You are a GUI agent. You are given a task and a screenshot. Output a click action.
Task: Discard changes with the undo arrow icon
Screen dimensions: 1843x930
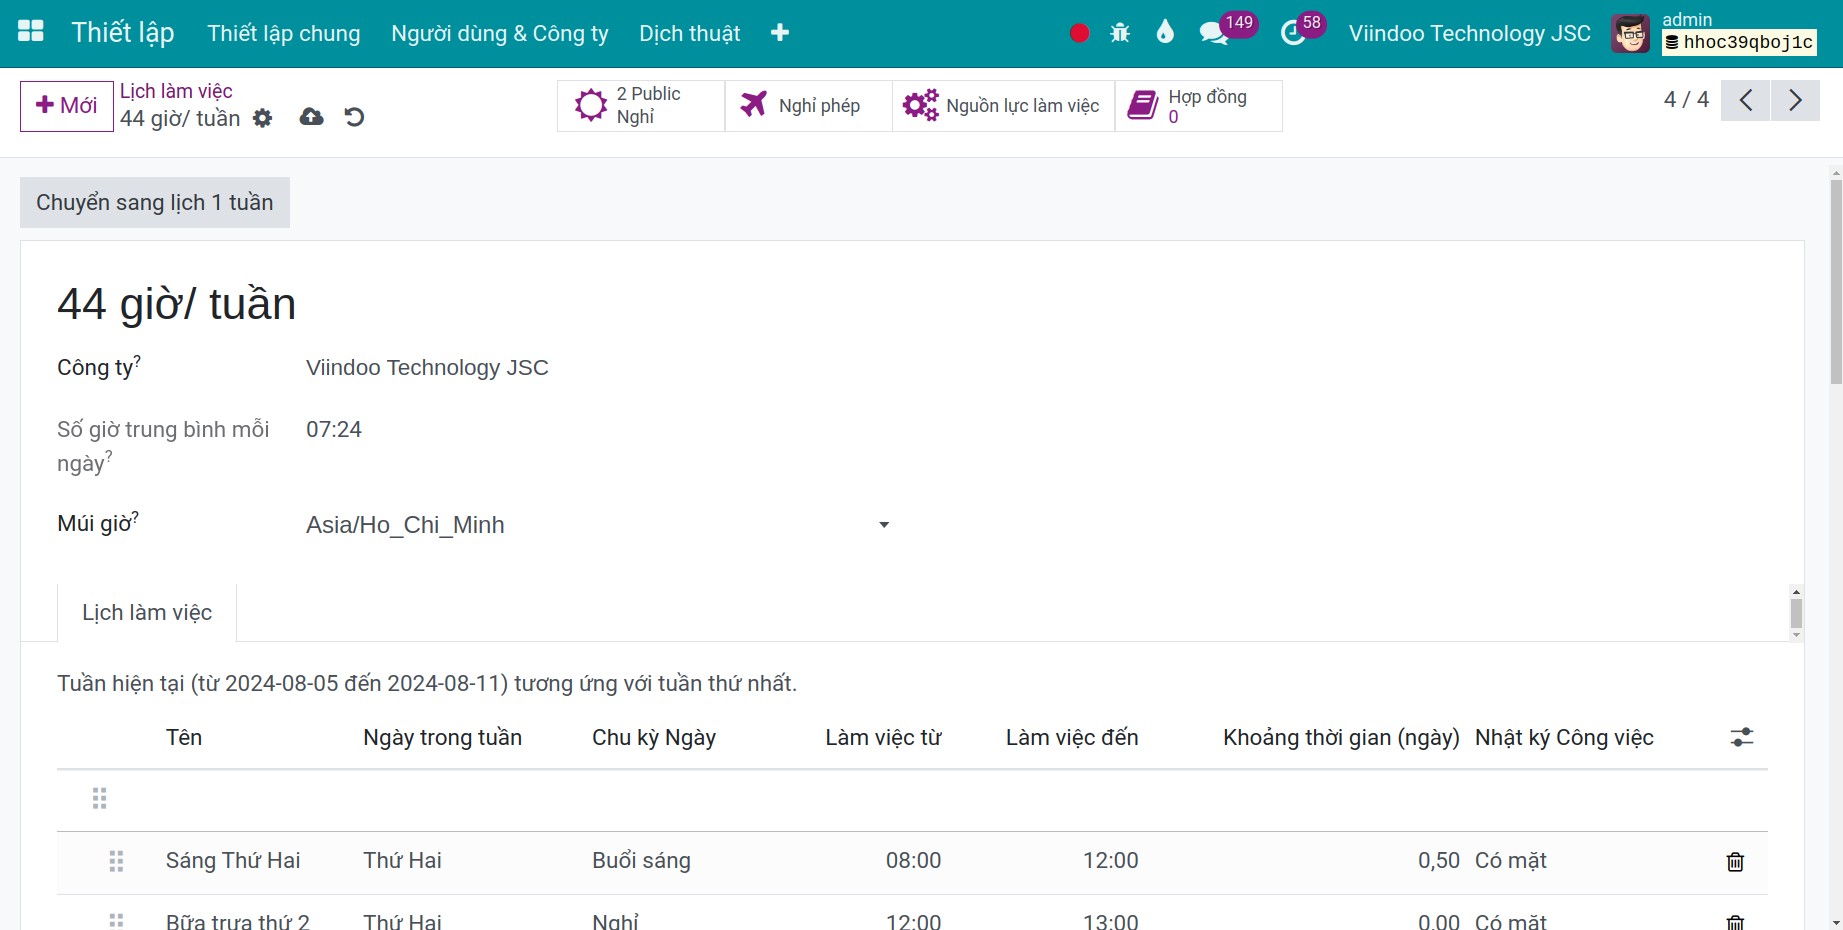[x=354, y=117]
